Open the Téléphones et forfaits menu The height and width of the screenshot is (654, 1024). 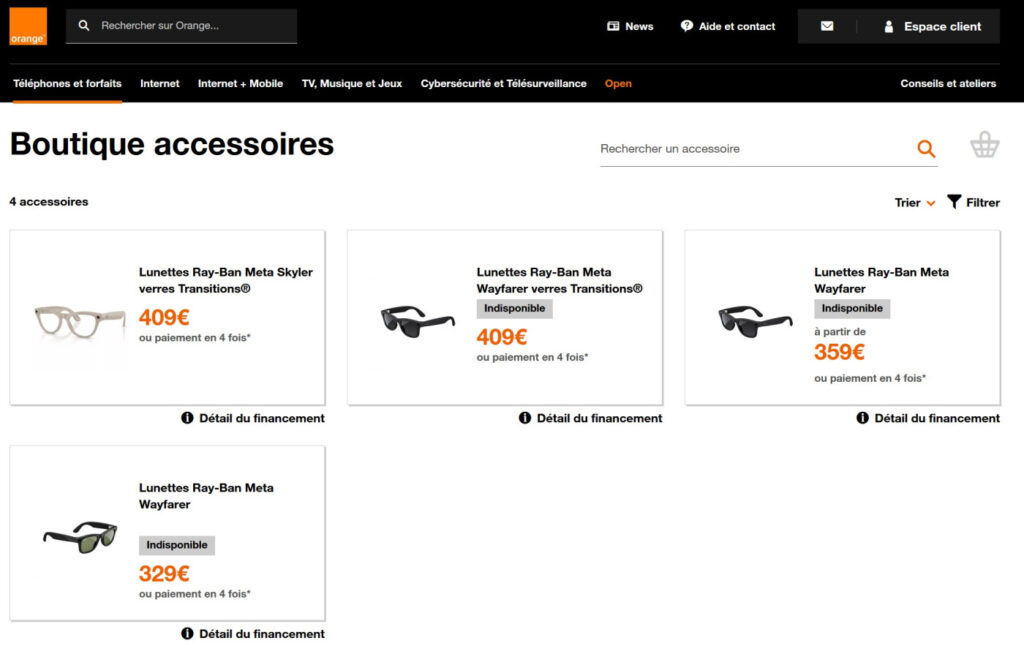(x=67, y=84)
